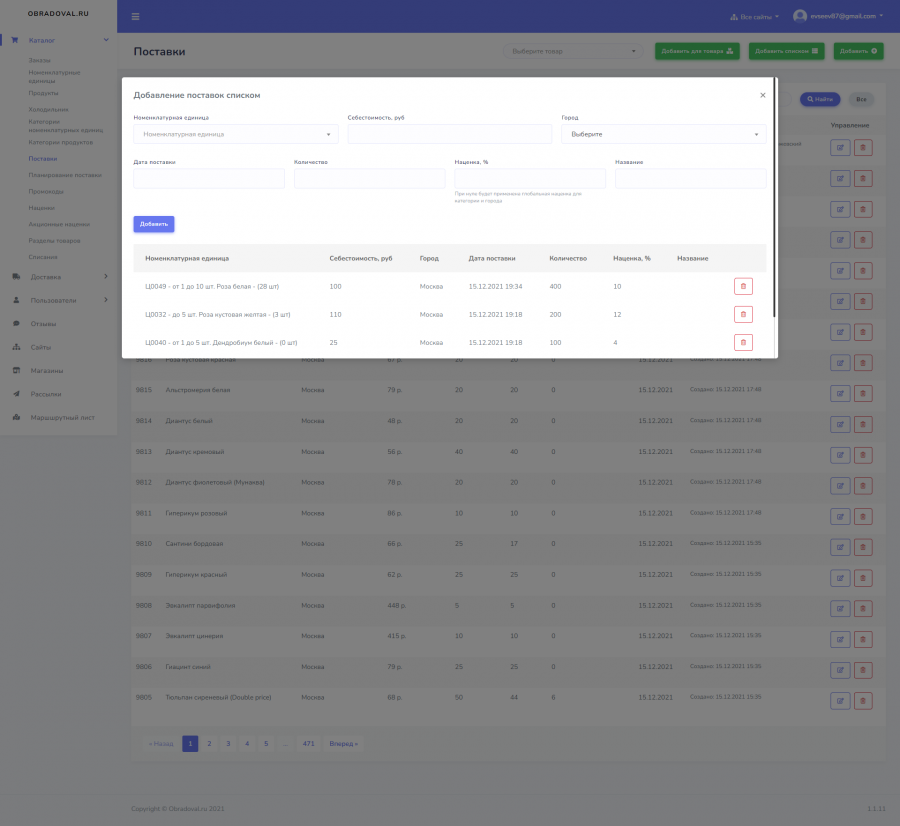The width and height of the screenshot is (900, 826).
Task: Expand the Доставка sidebar section
Action: click(x=60, y=277)
